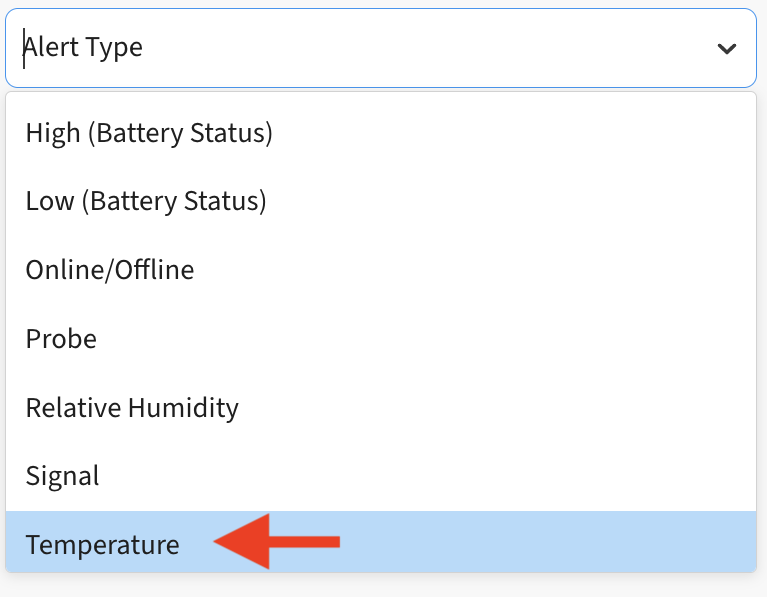Set alert type to high battery status
The width and height of the screenshot is (767, 597).
click(149, 132)
